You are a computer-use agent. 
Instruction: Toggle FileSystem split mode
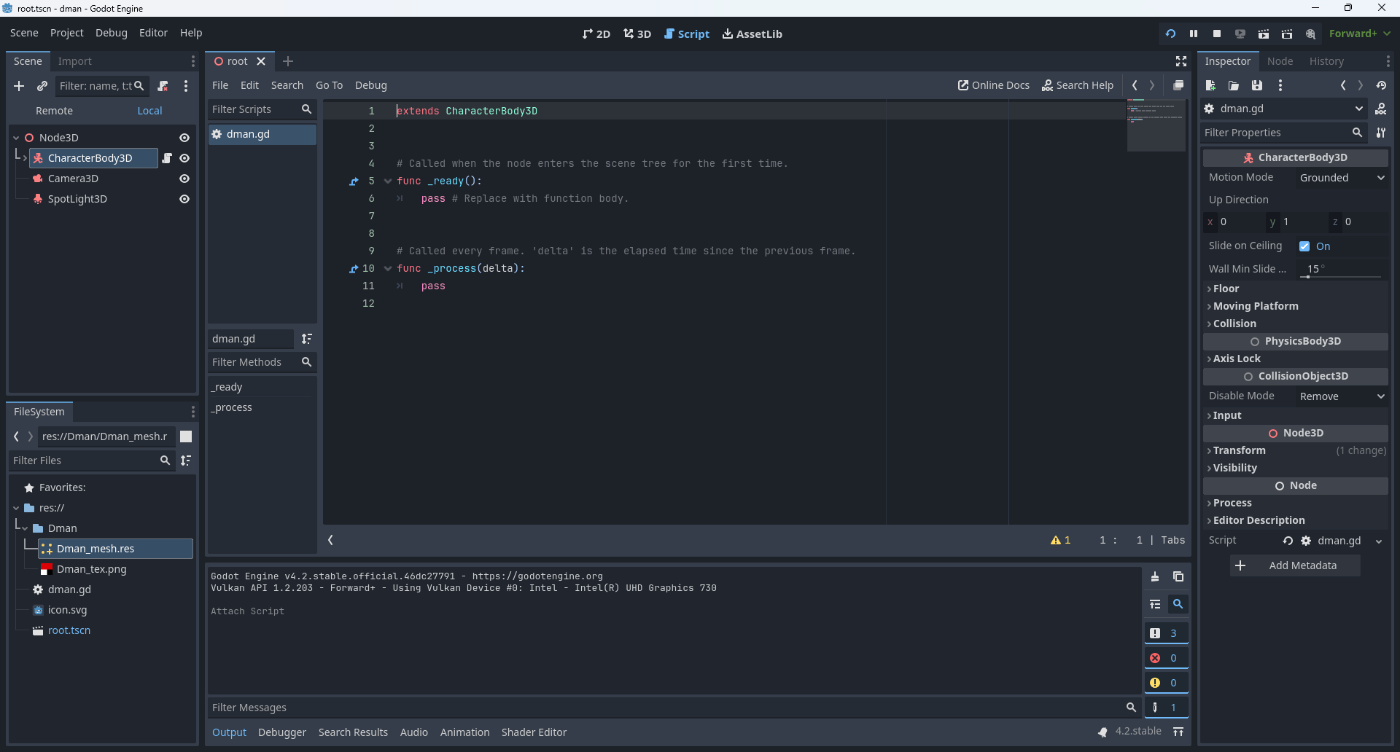(186, 436)
